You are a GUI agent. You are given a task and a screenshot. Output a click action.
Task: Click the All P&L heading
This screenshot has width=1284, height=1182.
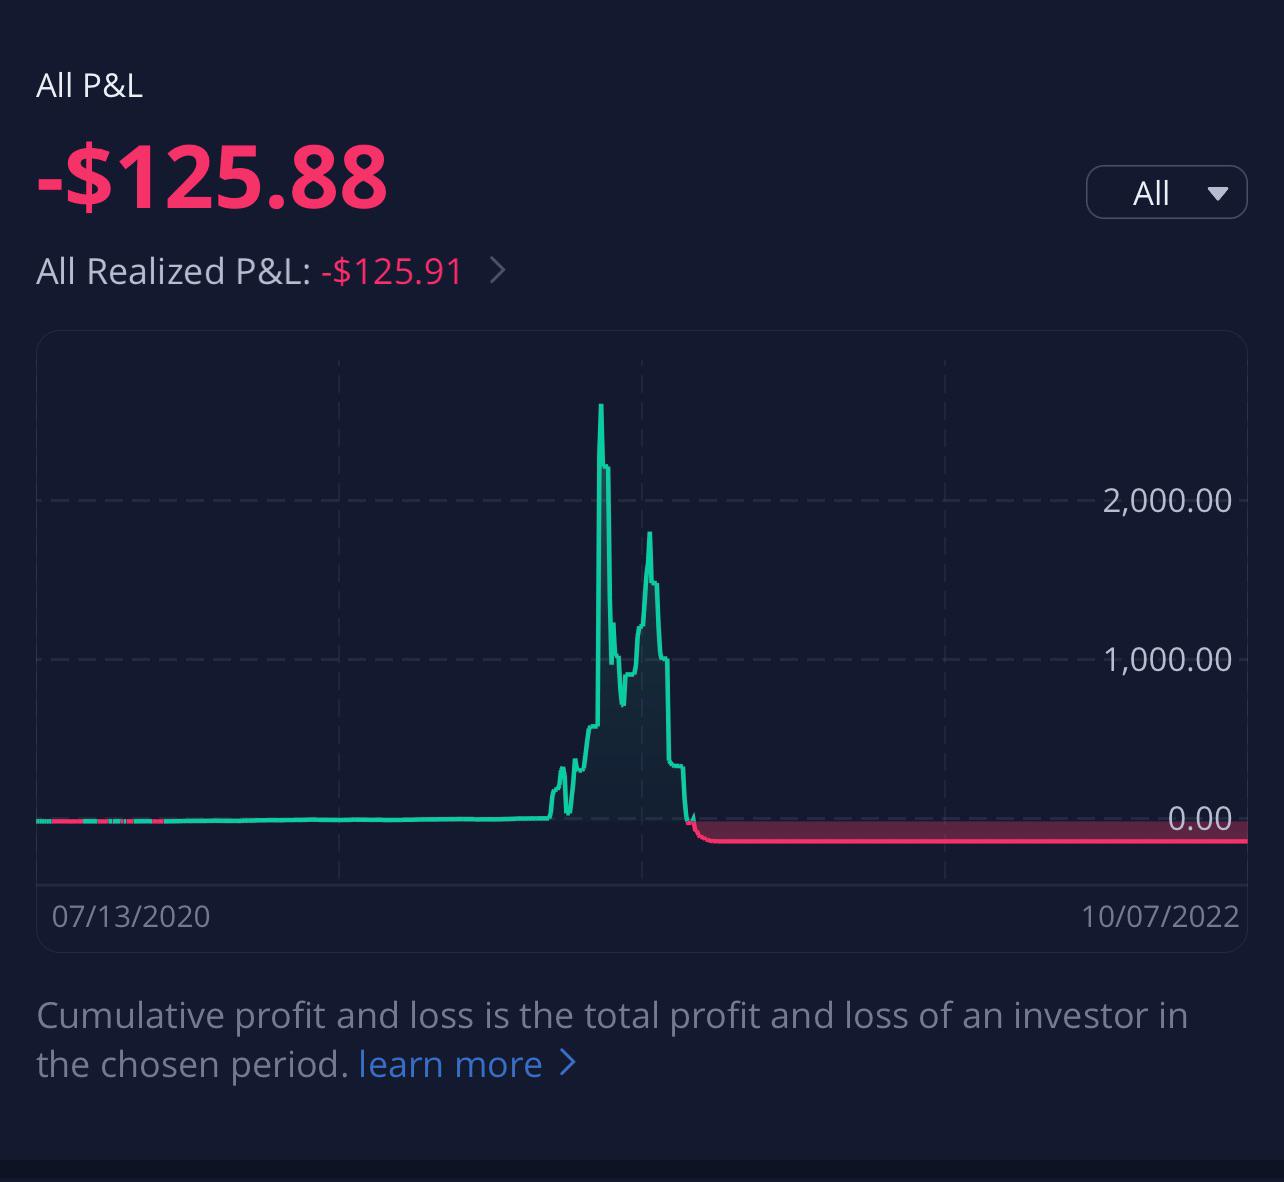coord(89,85)
